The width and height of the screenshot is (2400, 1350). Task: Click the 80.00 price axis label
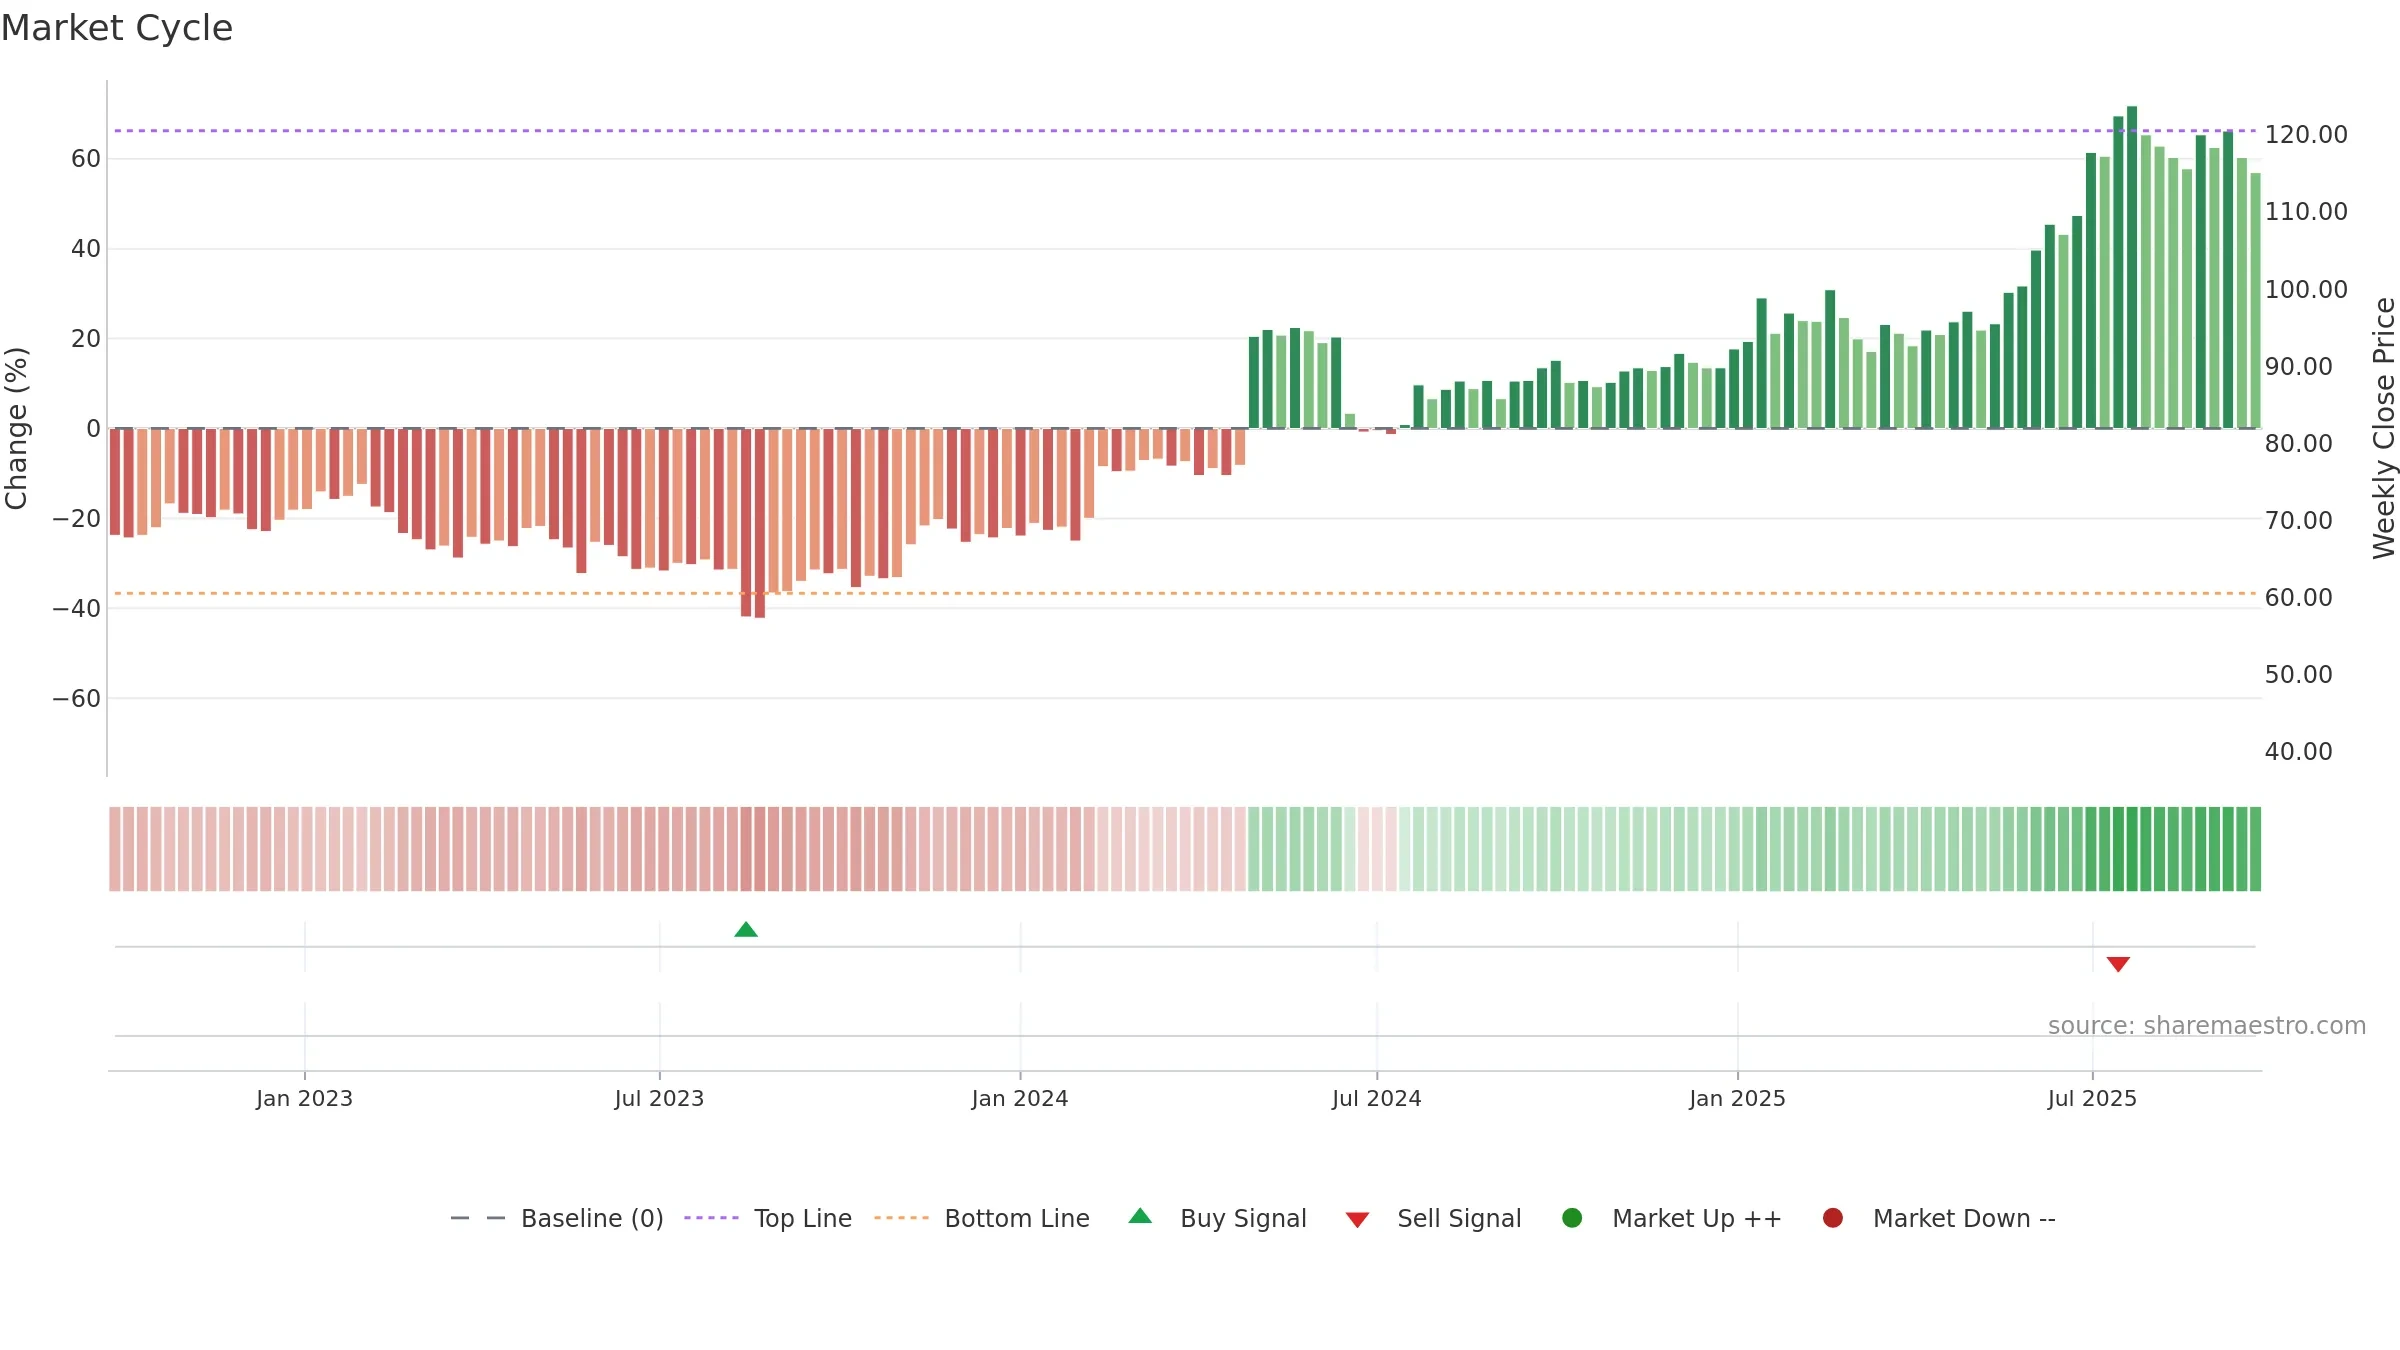point(2298,443)
